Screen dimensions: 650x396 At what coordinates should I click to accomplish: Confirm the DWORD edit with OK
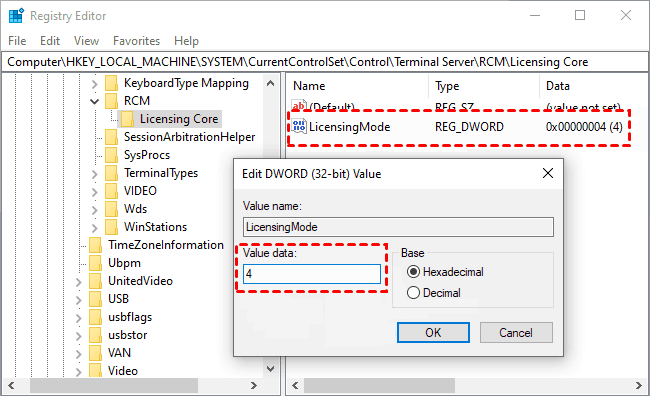click(x=433, y=333)
